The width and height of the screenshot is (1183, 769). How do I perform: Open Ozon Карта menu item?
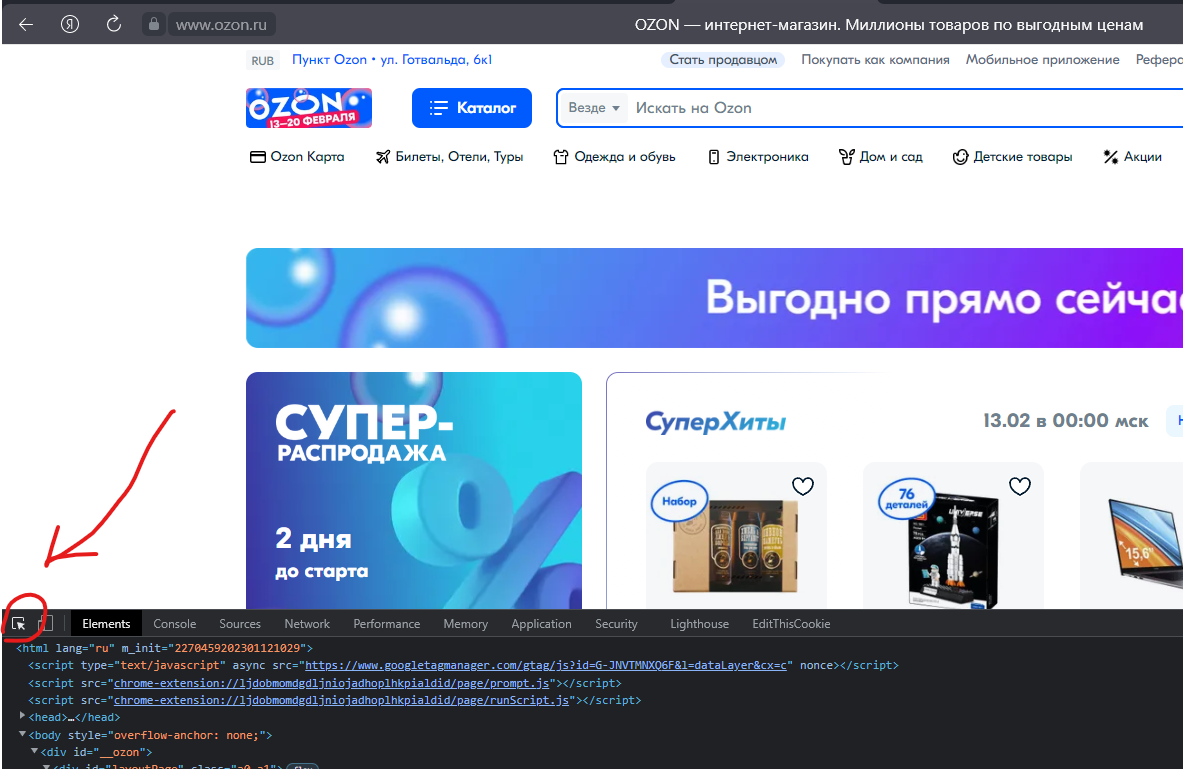pos(297,157)
